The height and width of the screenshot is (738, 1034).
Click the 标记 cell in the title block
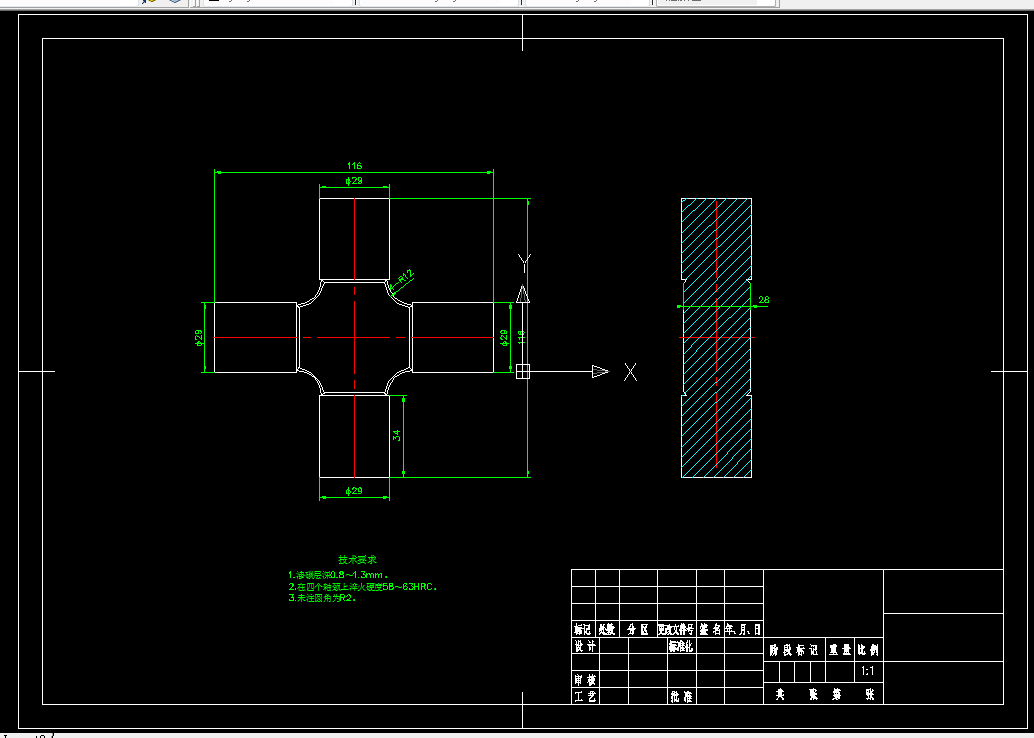click(x=583, y=629)
